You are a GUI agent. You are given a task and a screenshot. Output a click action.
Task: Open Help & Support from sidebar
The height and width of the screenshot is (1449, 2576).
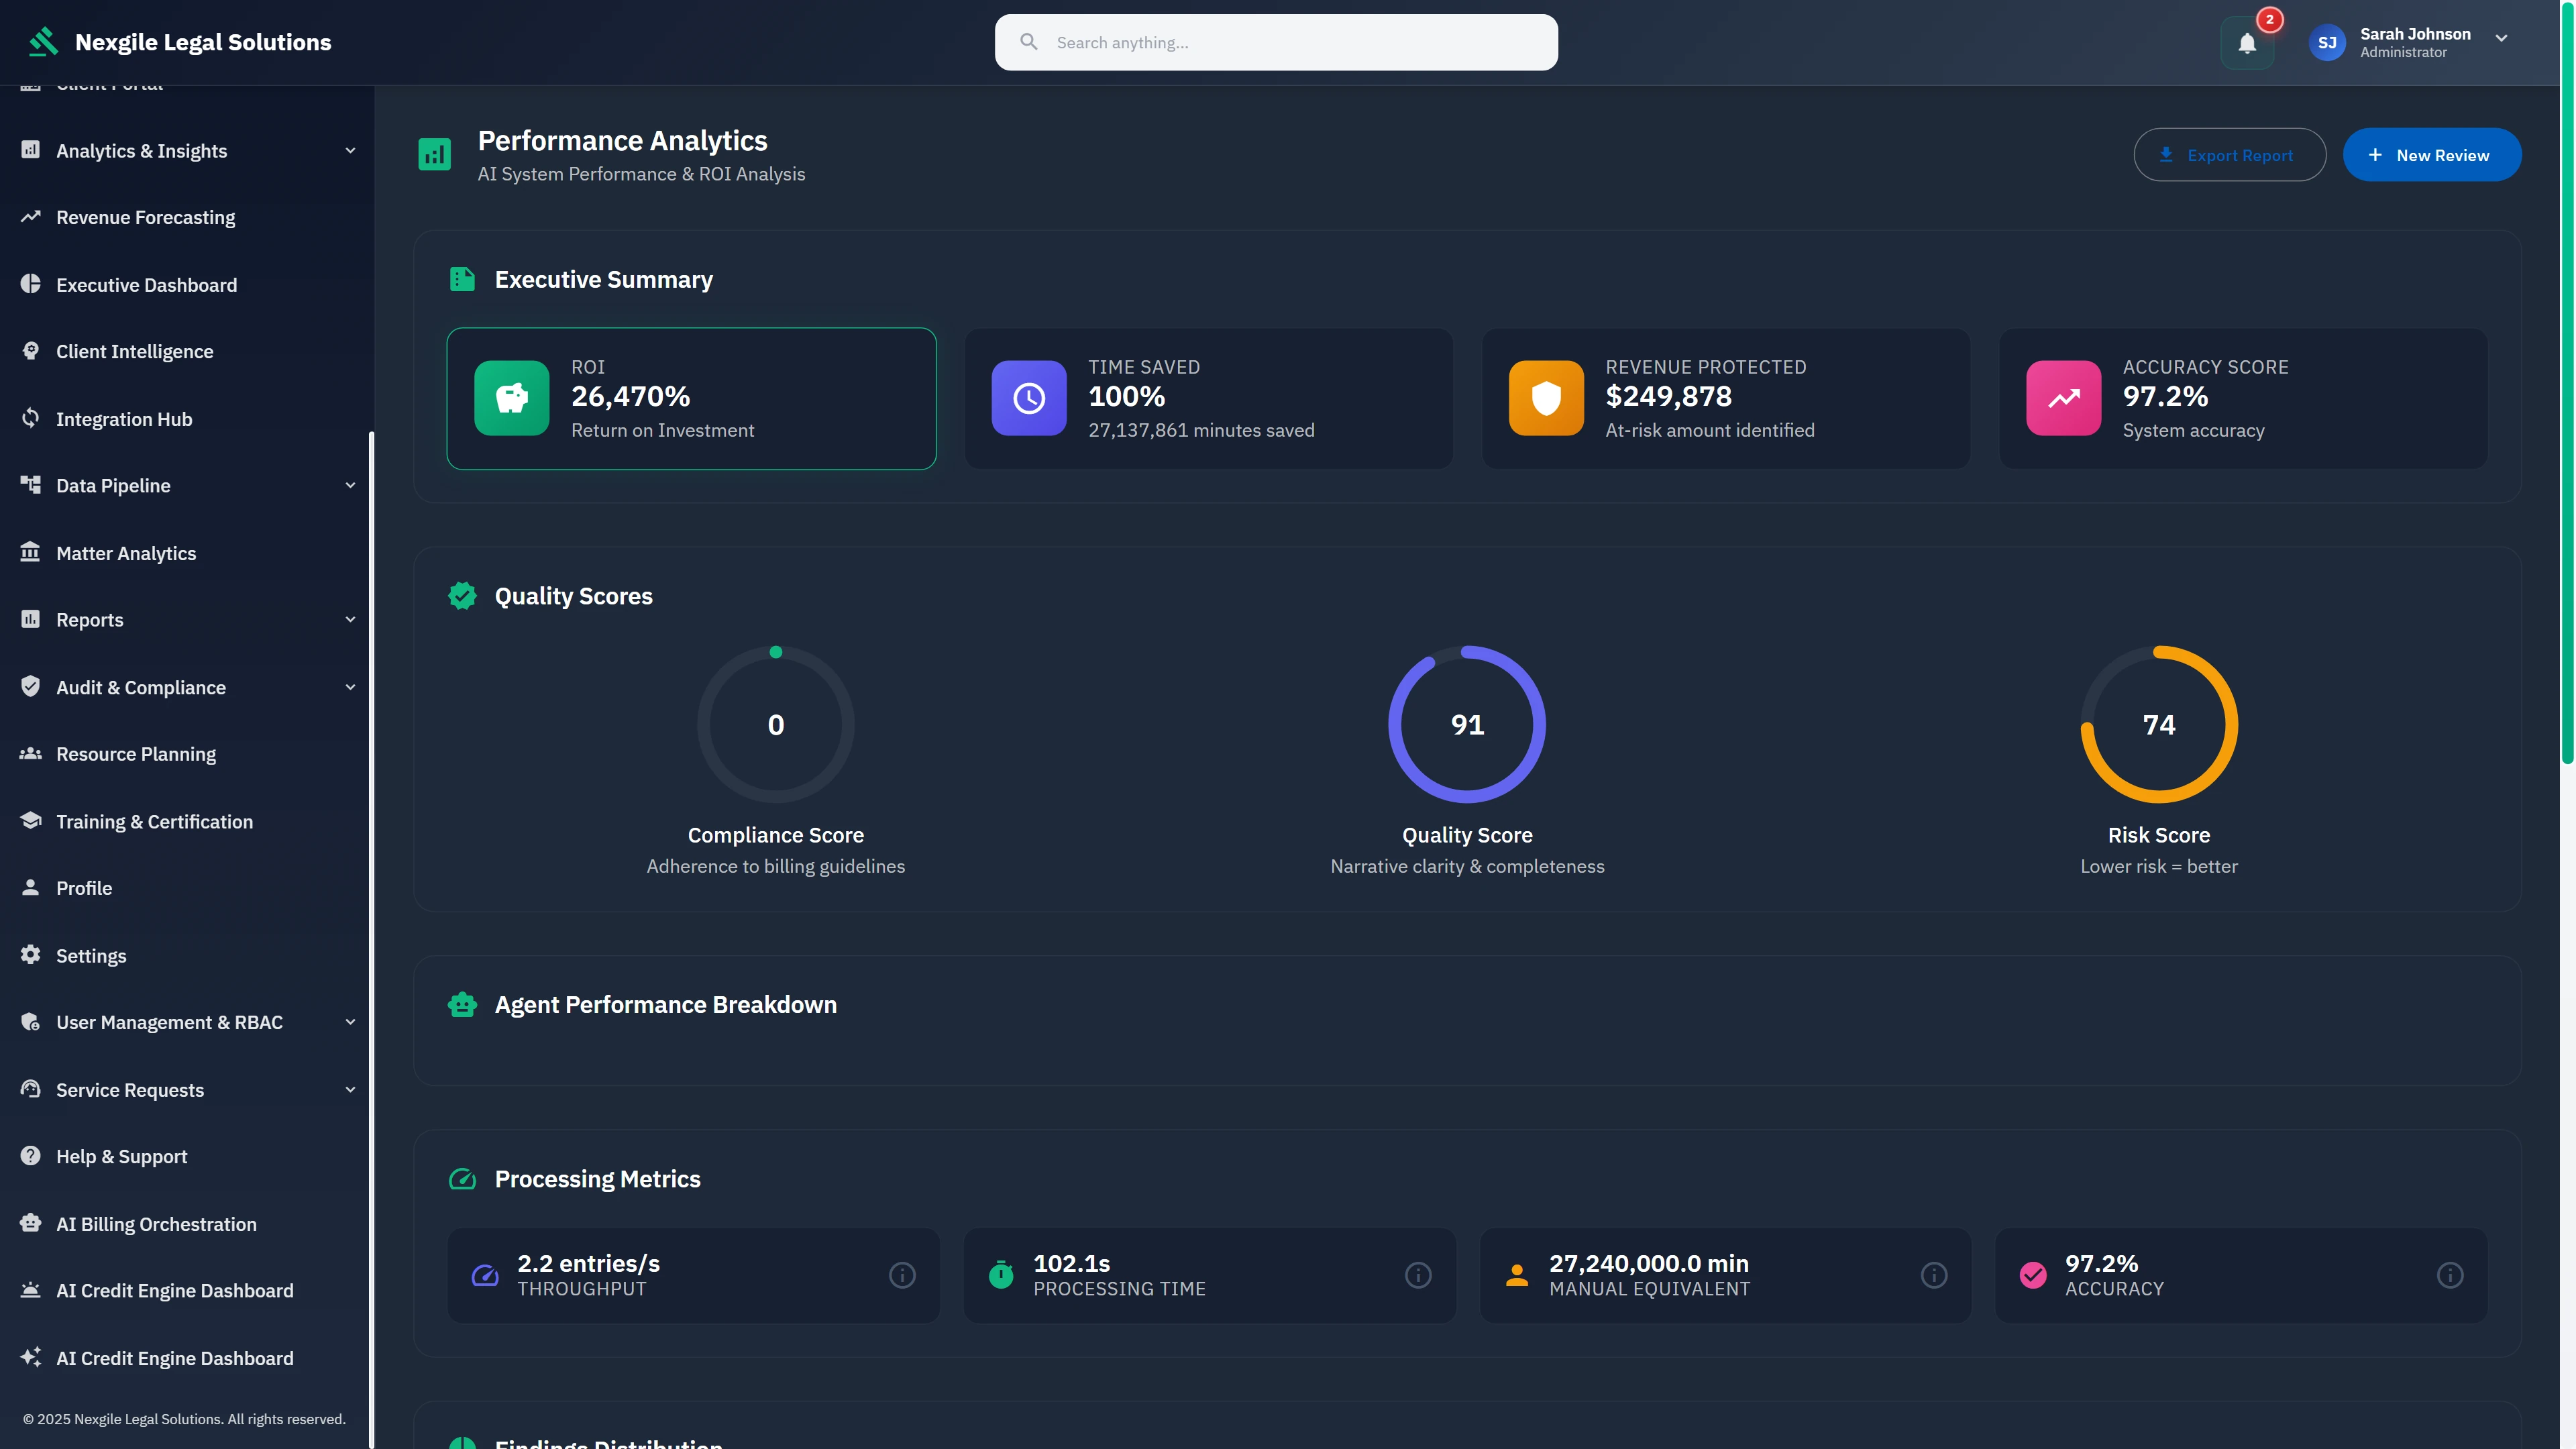30,1156
